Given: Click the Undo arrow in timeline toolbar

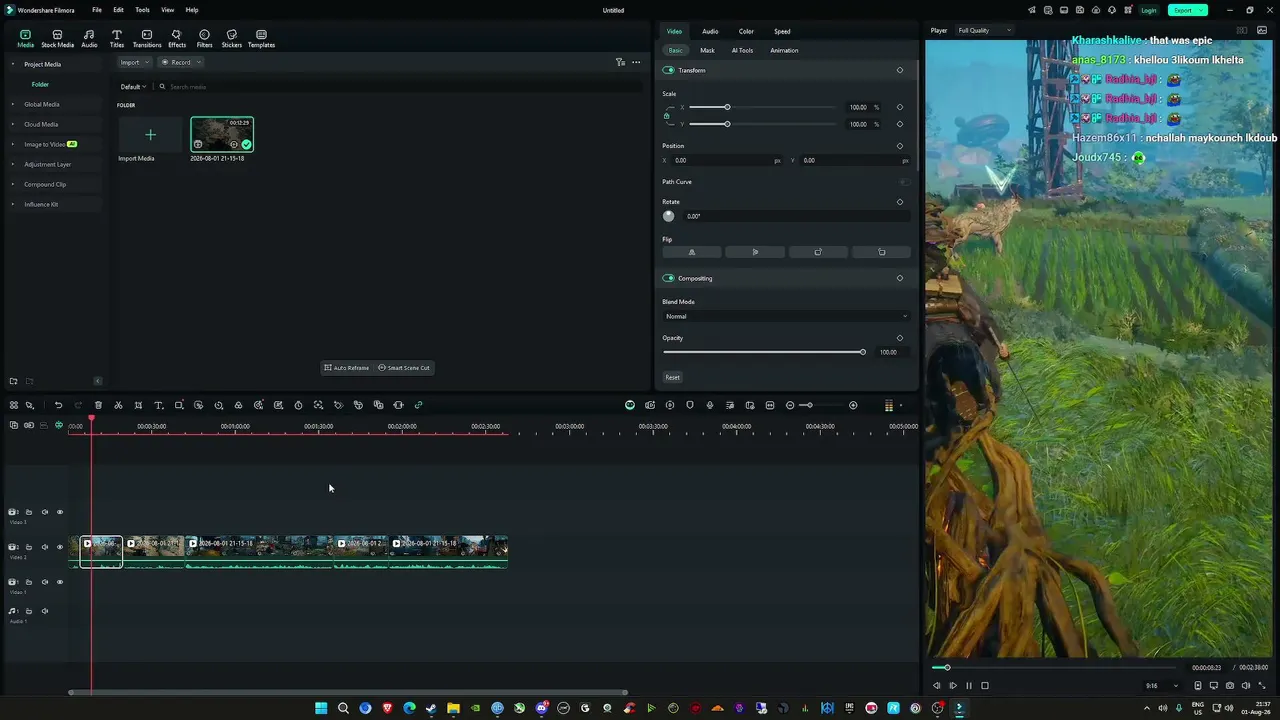Looking at the screenshot, I should click(x=58, y=405).
